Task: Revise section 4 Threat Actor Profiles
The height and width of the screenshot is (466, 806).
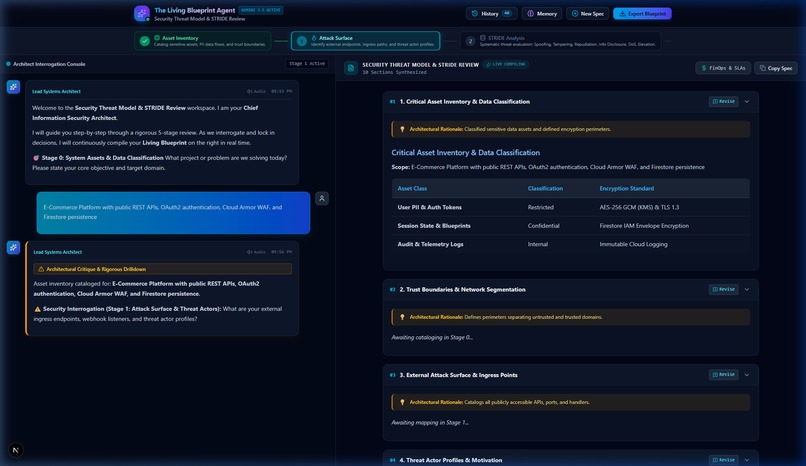Action: [723, 460]
